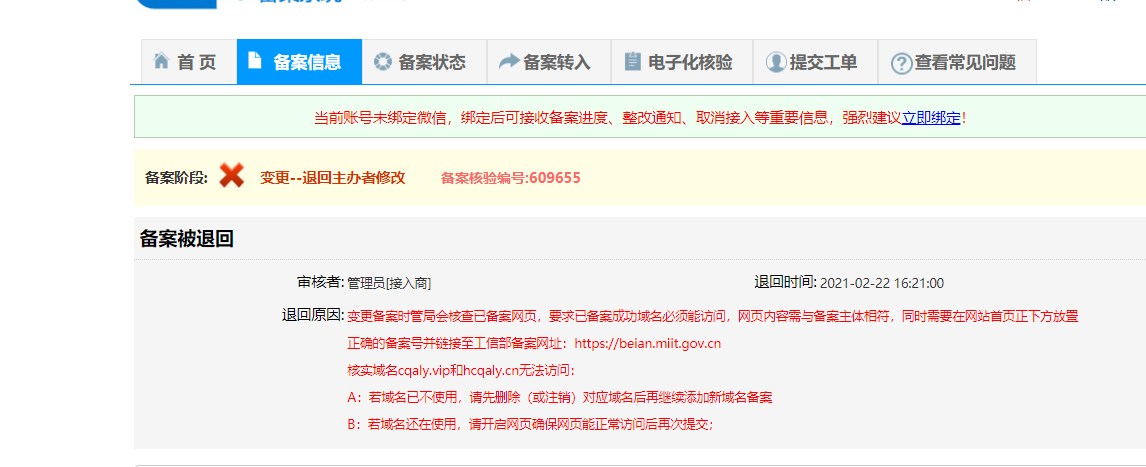This screenshot has width=1146, height=467.
Task: Go to the 备案转入 tab
Action: point(557,62)
